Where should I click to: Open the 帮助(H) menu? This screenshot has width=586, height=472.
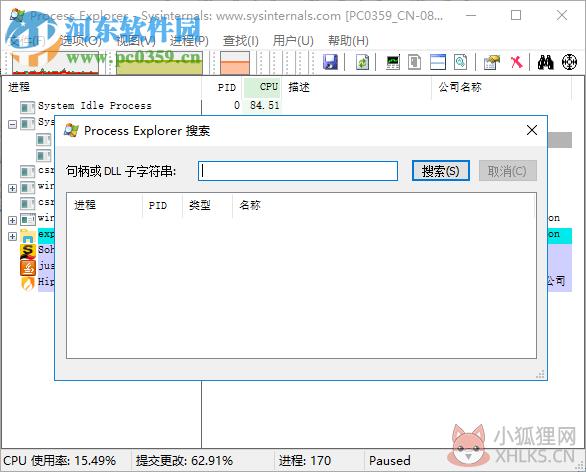348,40
